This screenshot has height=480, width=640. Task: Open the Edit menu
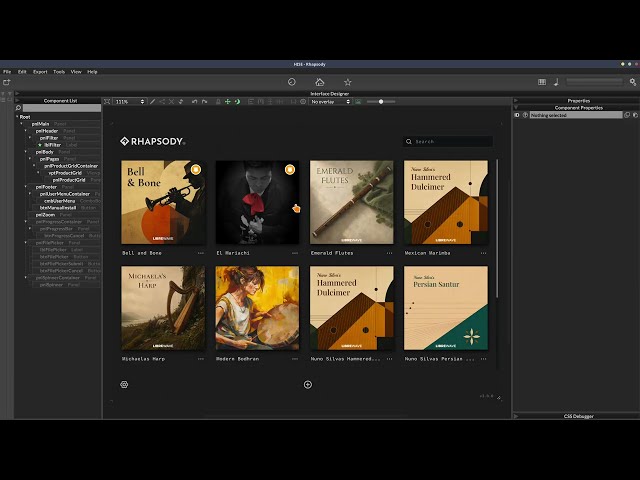click(22, 72)
